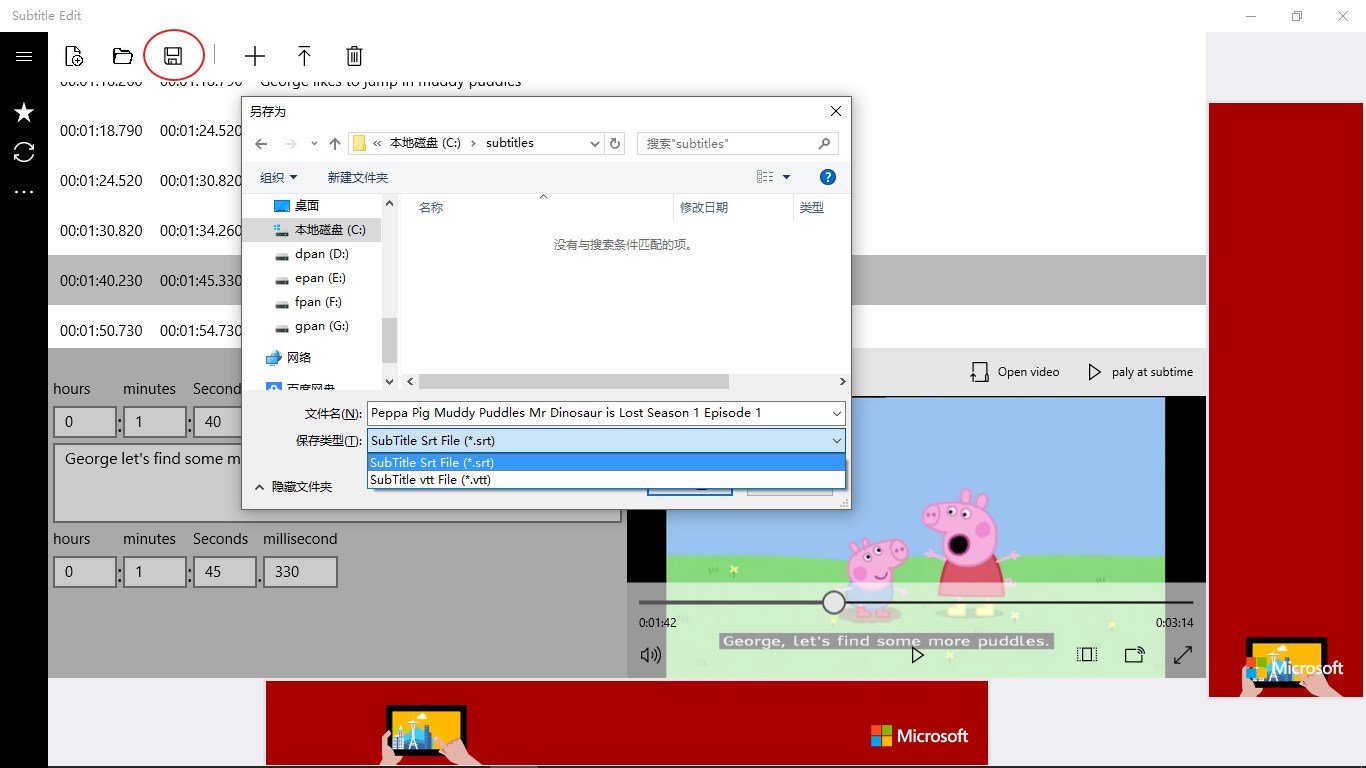
Task: Edit the end millisecond field showing 330
Action: (300, 572)
